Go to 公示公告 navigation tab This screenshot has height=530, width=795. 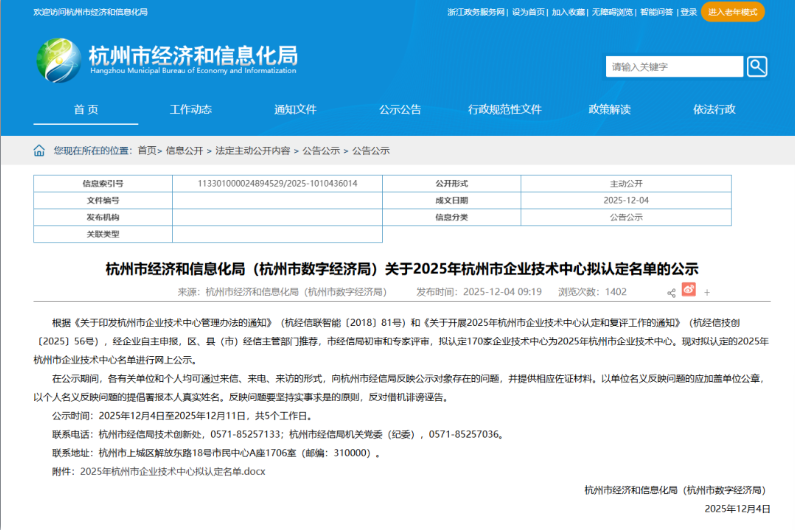click(x=399, y=109)
